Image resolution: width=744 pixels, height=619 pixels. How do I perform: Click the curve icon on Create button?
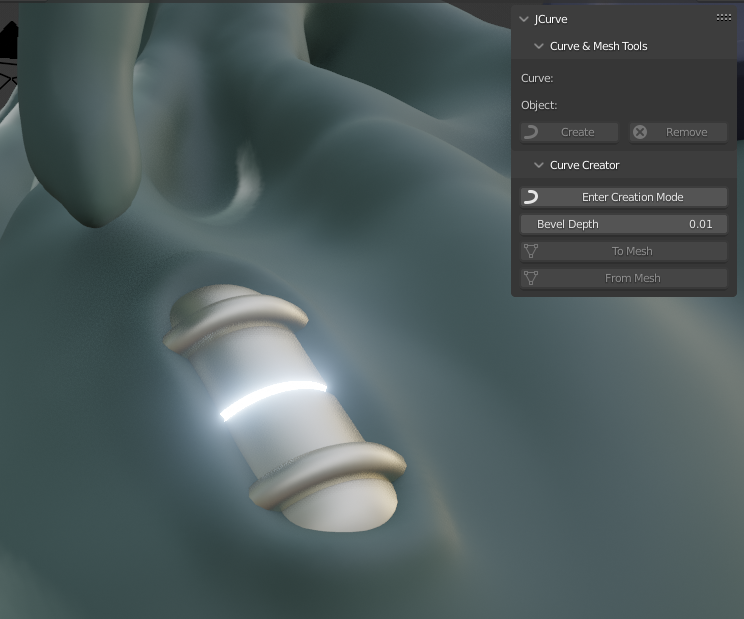[531, 132]
